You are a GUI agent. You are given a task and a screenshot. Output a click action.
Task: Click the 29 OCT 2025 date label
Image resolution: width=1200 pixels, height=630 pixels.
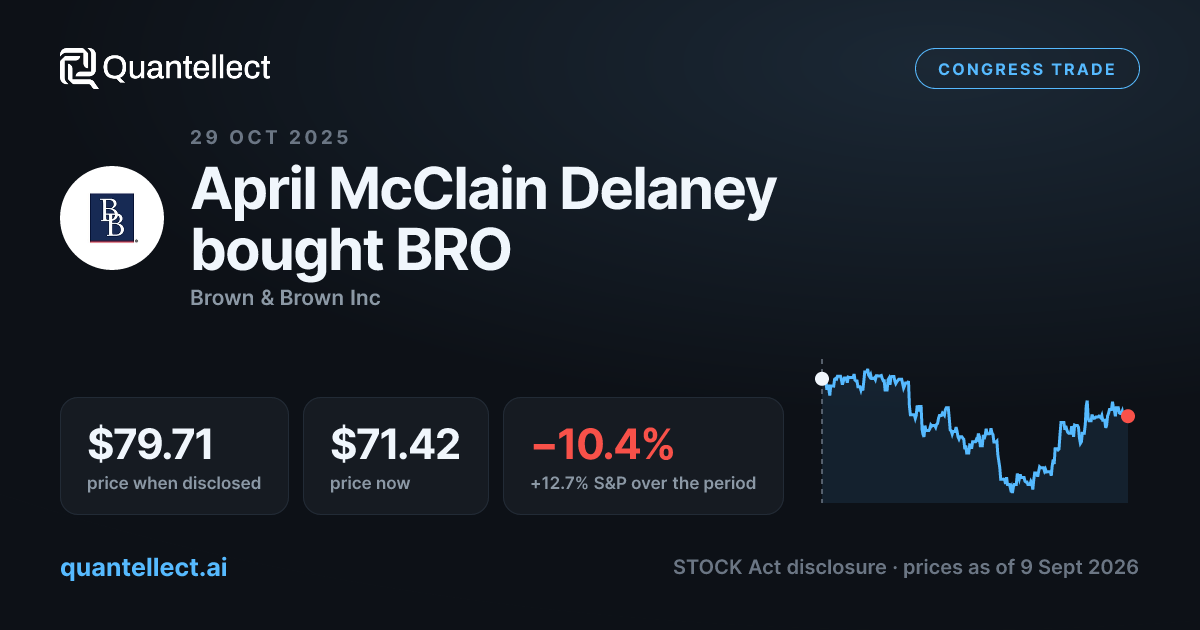coord(270,137)
